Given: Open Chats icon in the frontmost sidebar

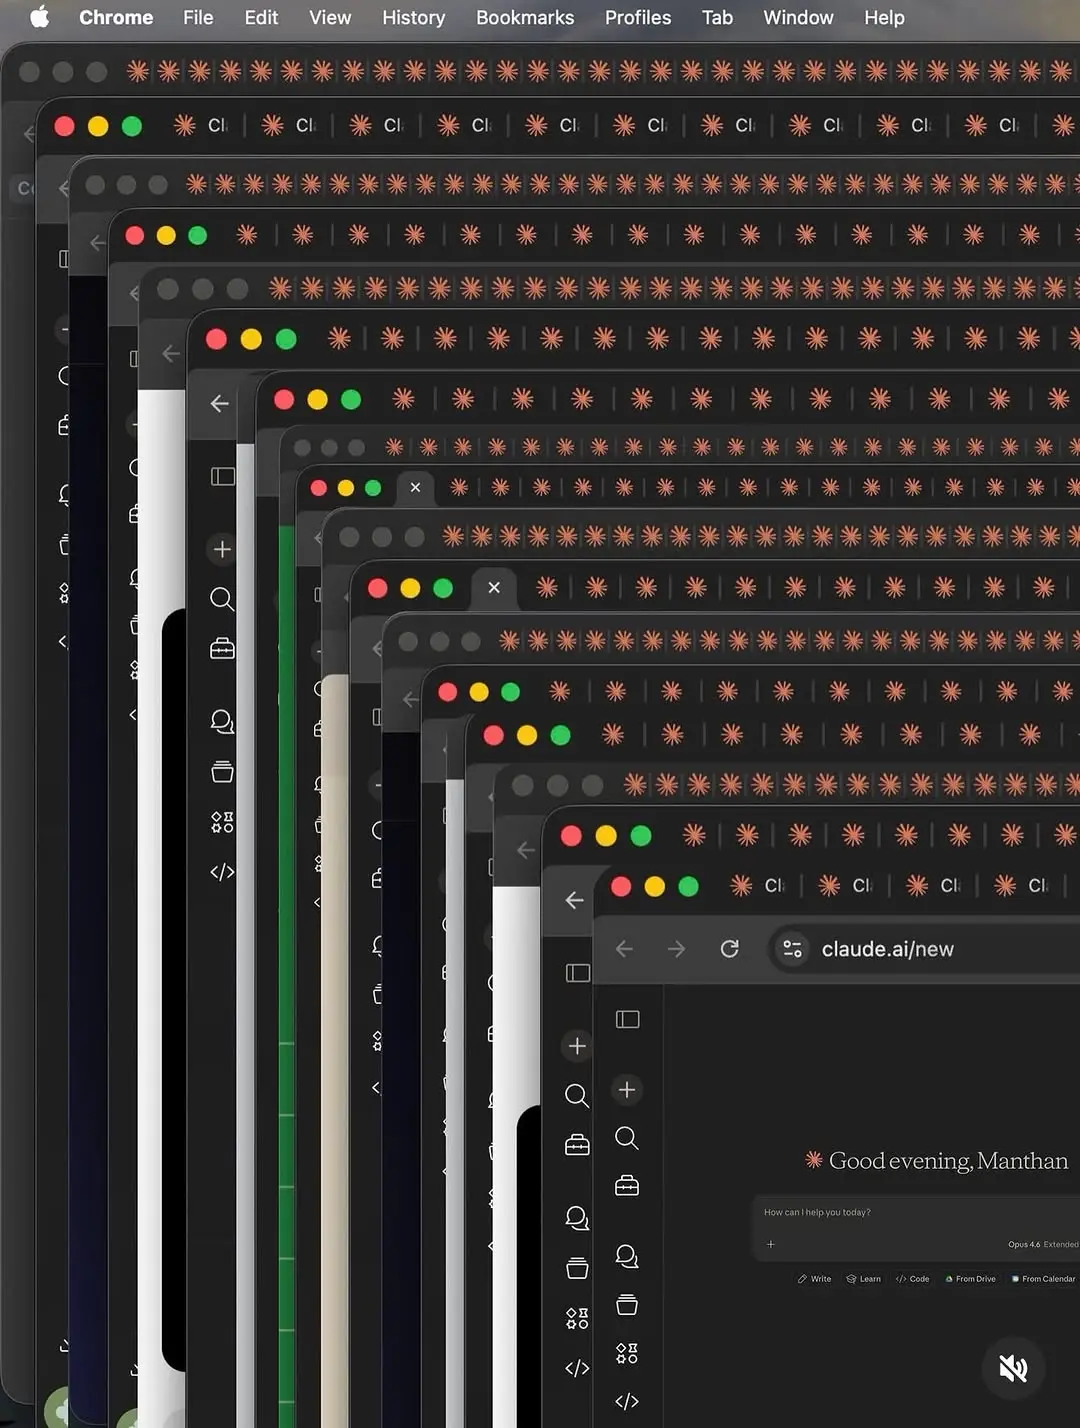Looking at the screenshot, I should click(x=627, y=1256).
